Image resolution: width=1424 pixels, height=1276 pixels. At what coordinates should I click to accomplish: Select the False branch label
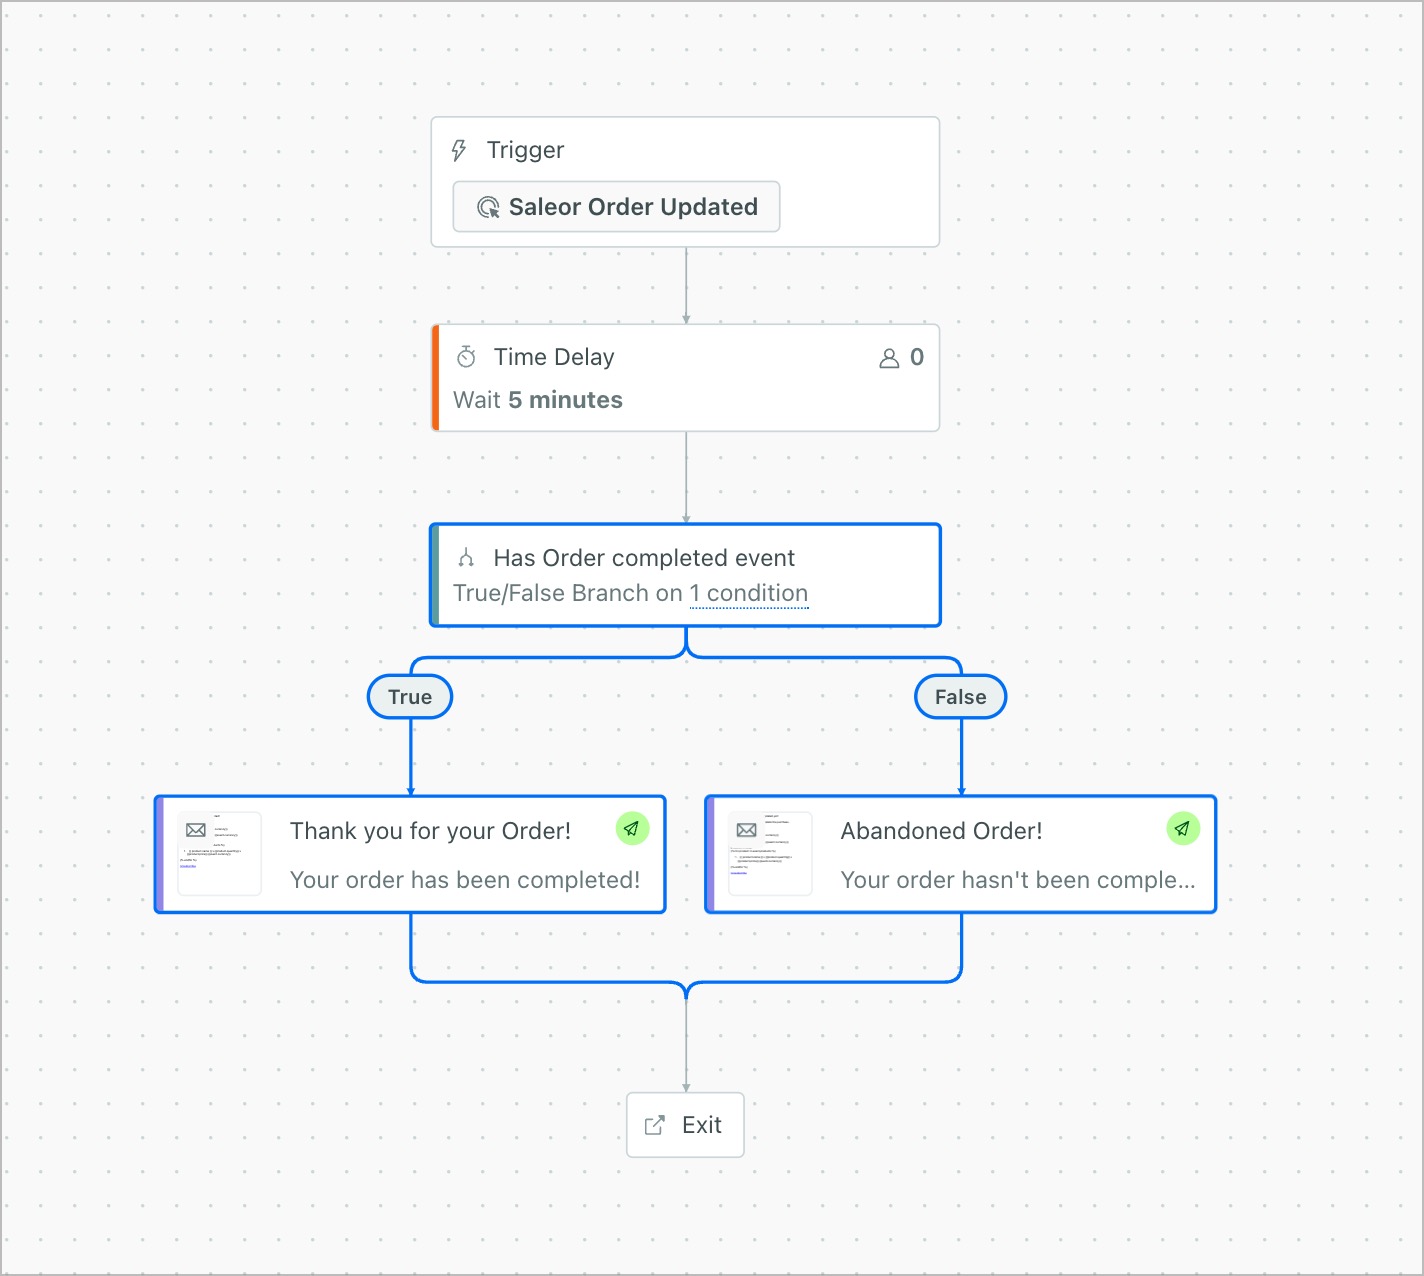pyautogui.click(x=960, y=697)
